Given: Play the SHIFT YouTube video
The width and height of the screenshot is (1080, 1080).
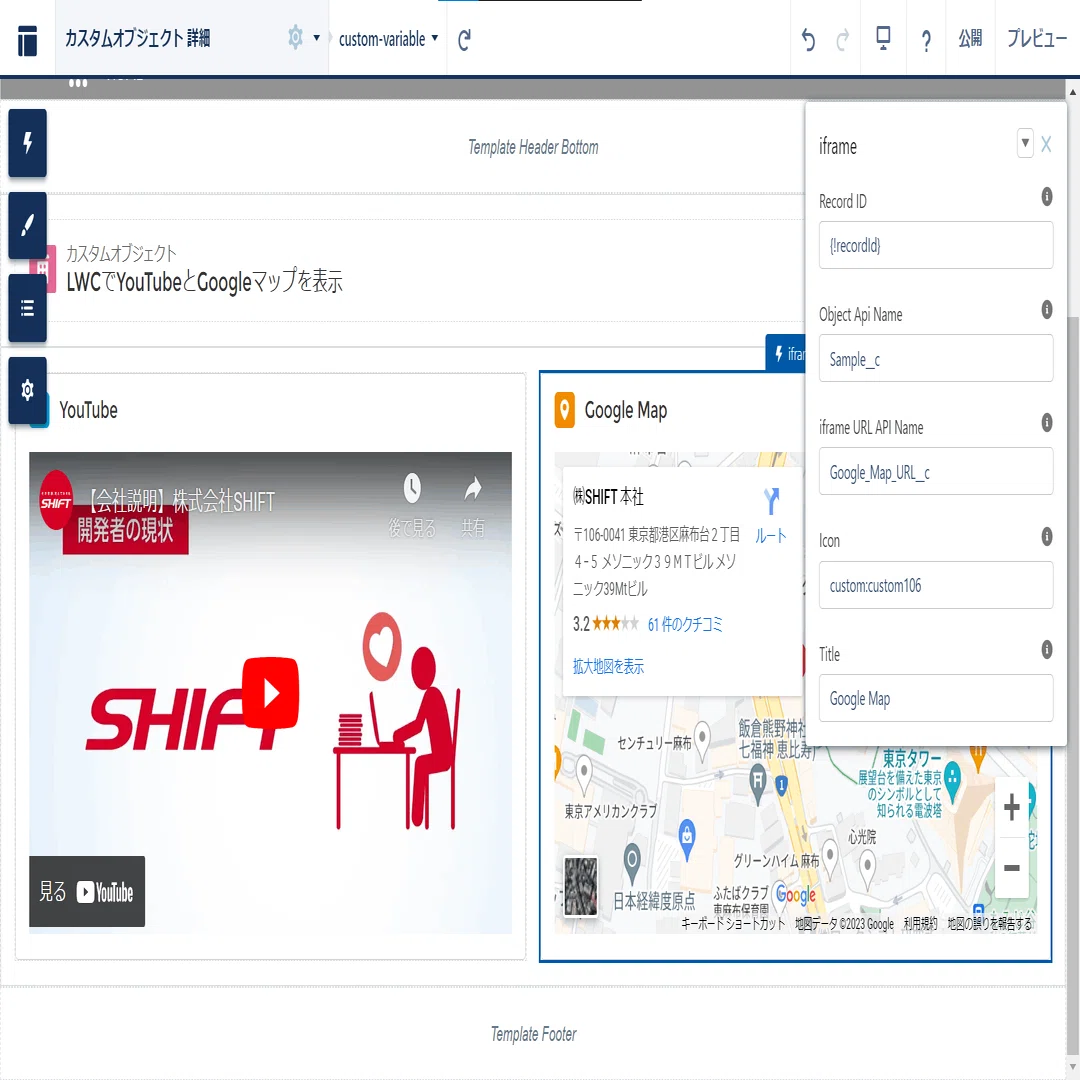Looking at the screenshot, I should click(x=271, y=692).
